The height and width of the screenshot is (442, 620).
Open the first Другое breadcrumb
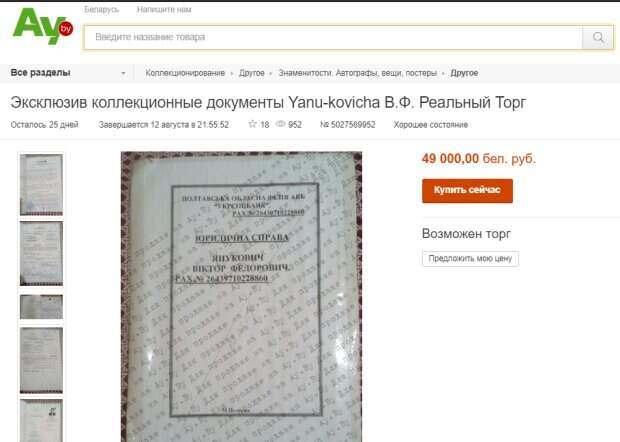(251, 73)
